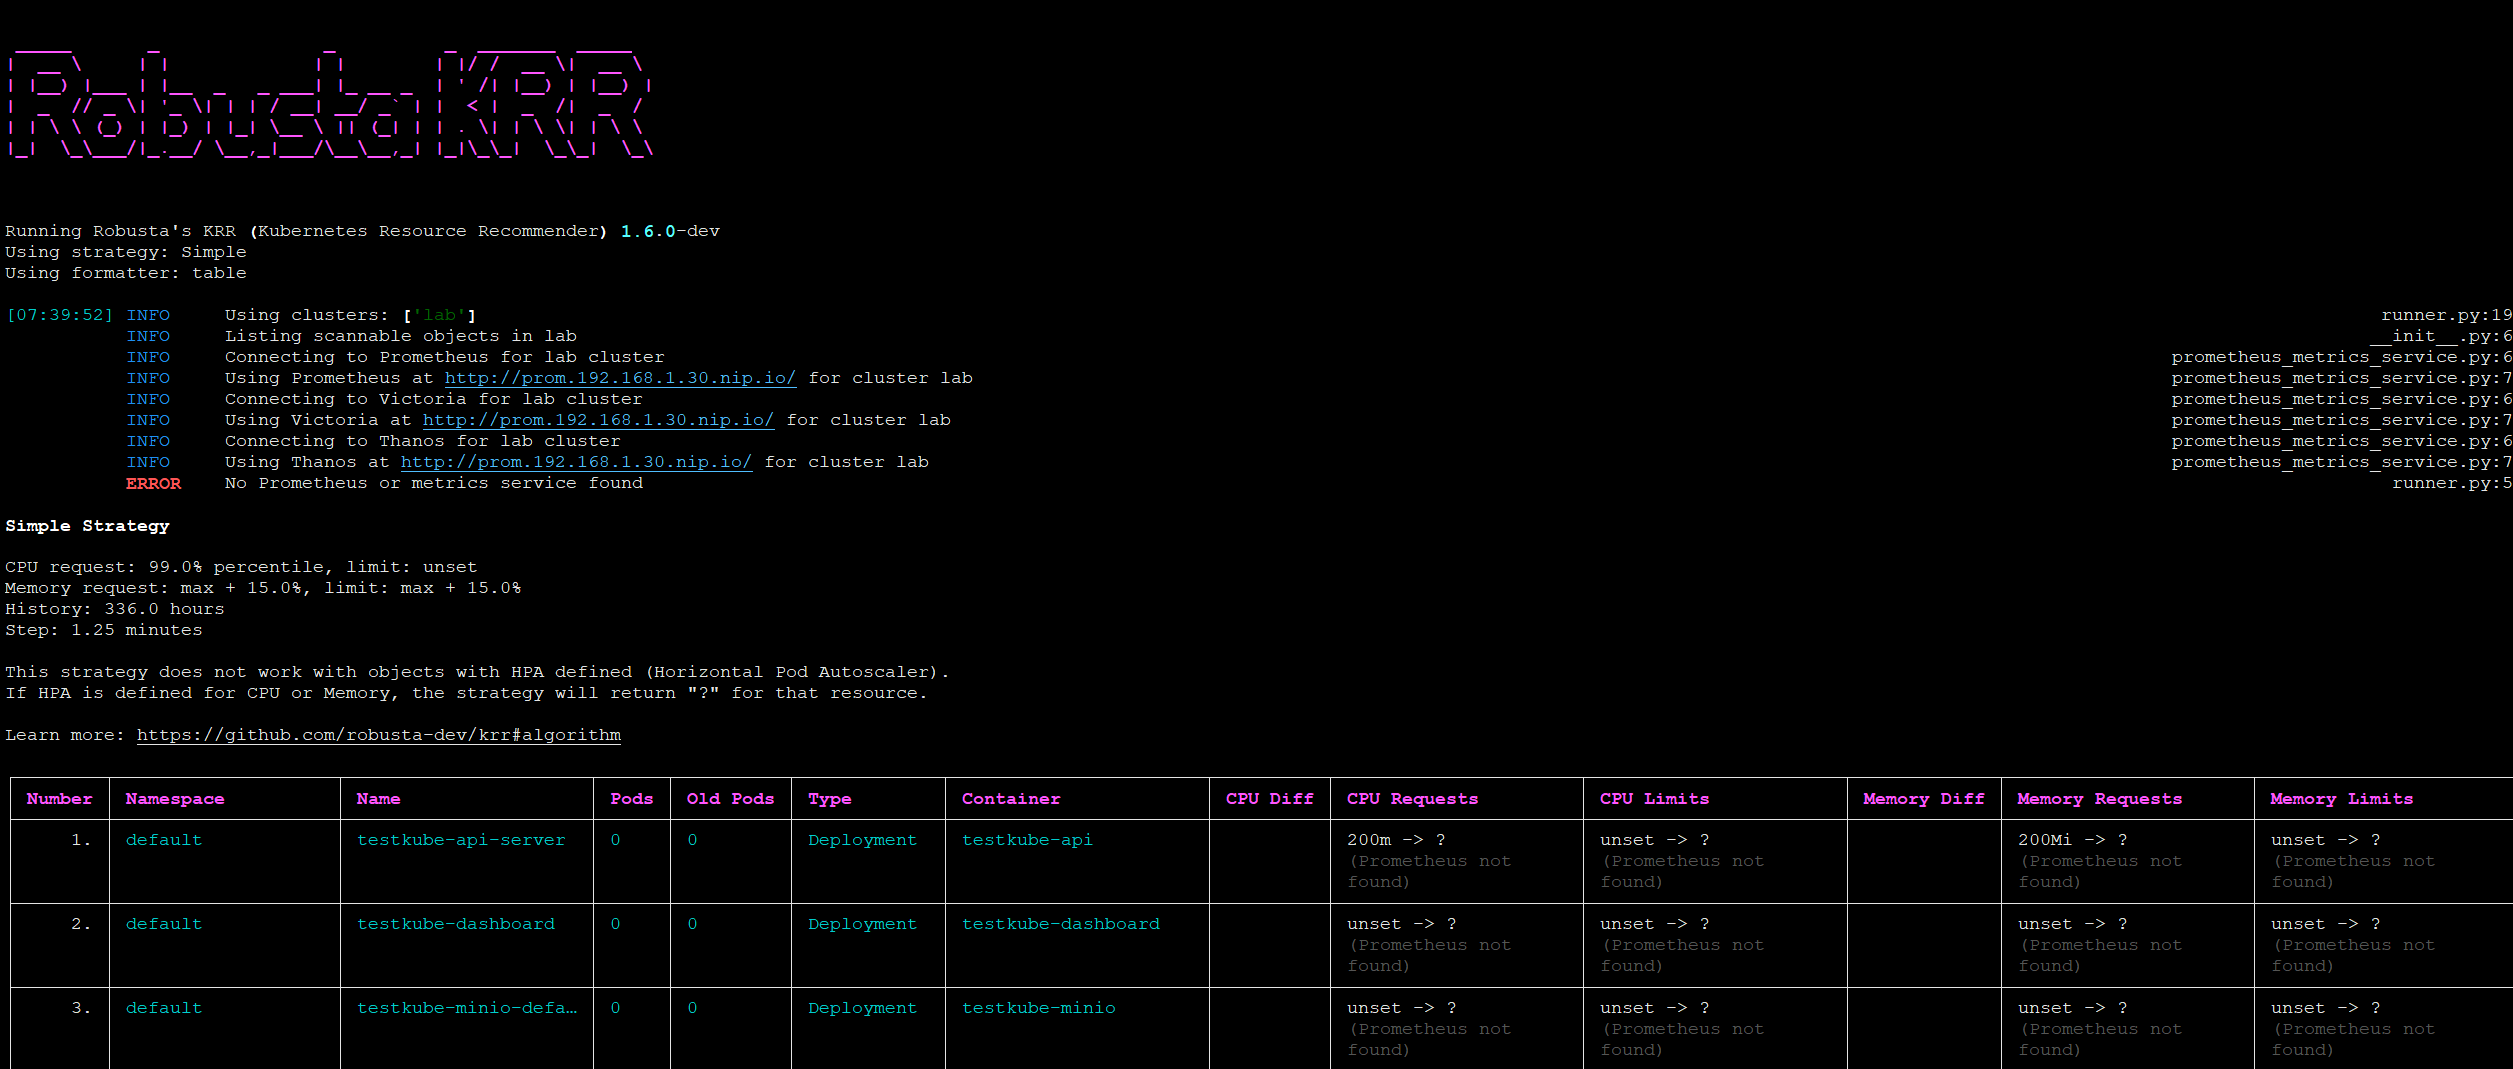Select the testkube-api-server name cell
Viewport: 2513px width, 1069px height.
pyautogui.click(x=461, y=840)
